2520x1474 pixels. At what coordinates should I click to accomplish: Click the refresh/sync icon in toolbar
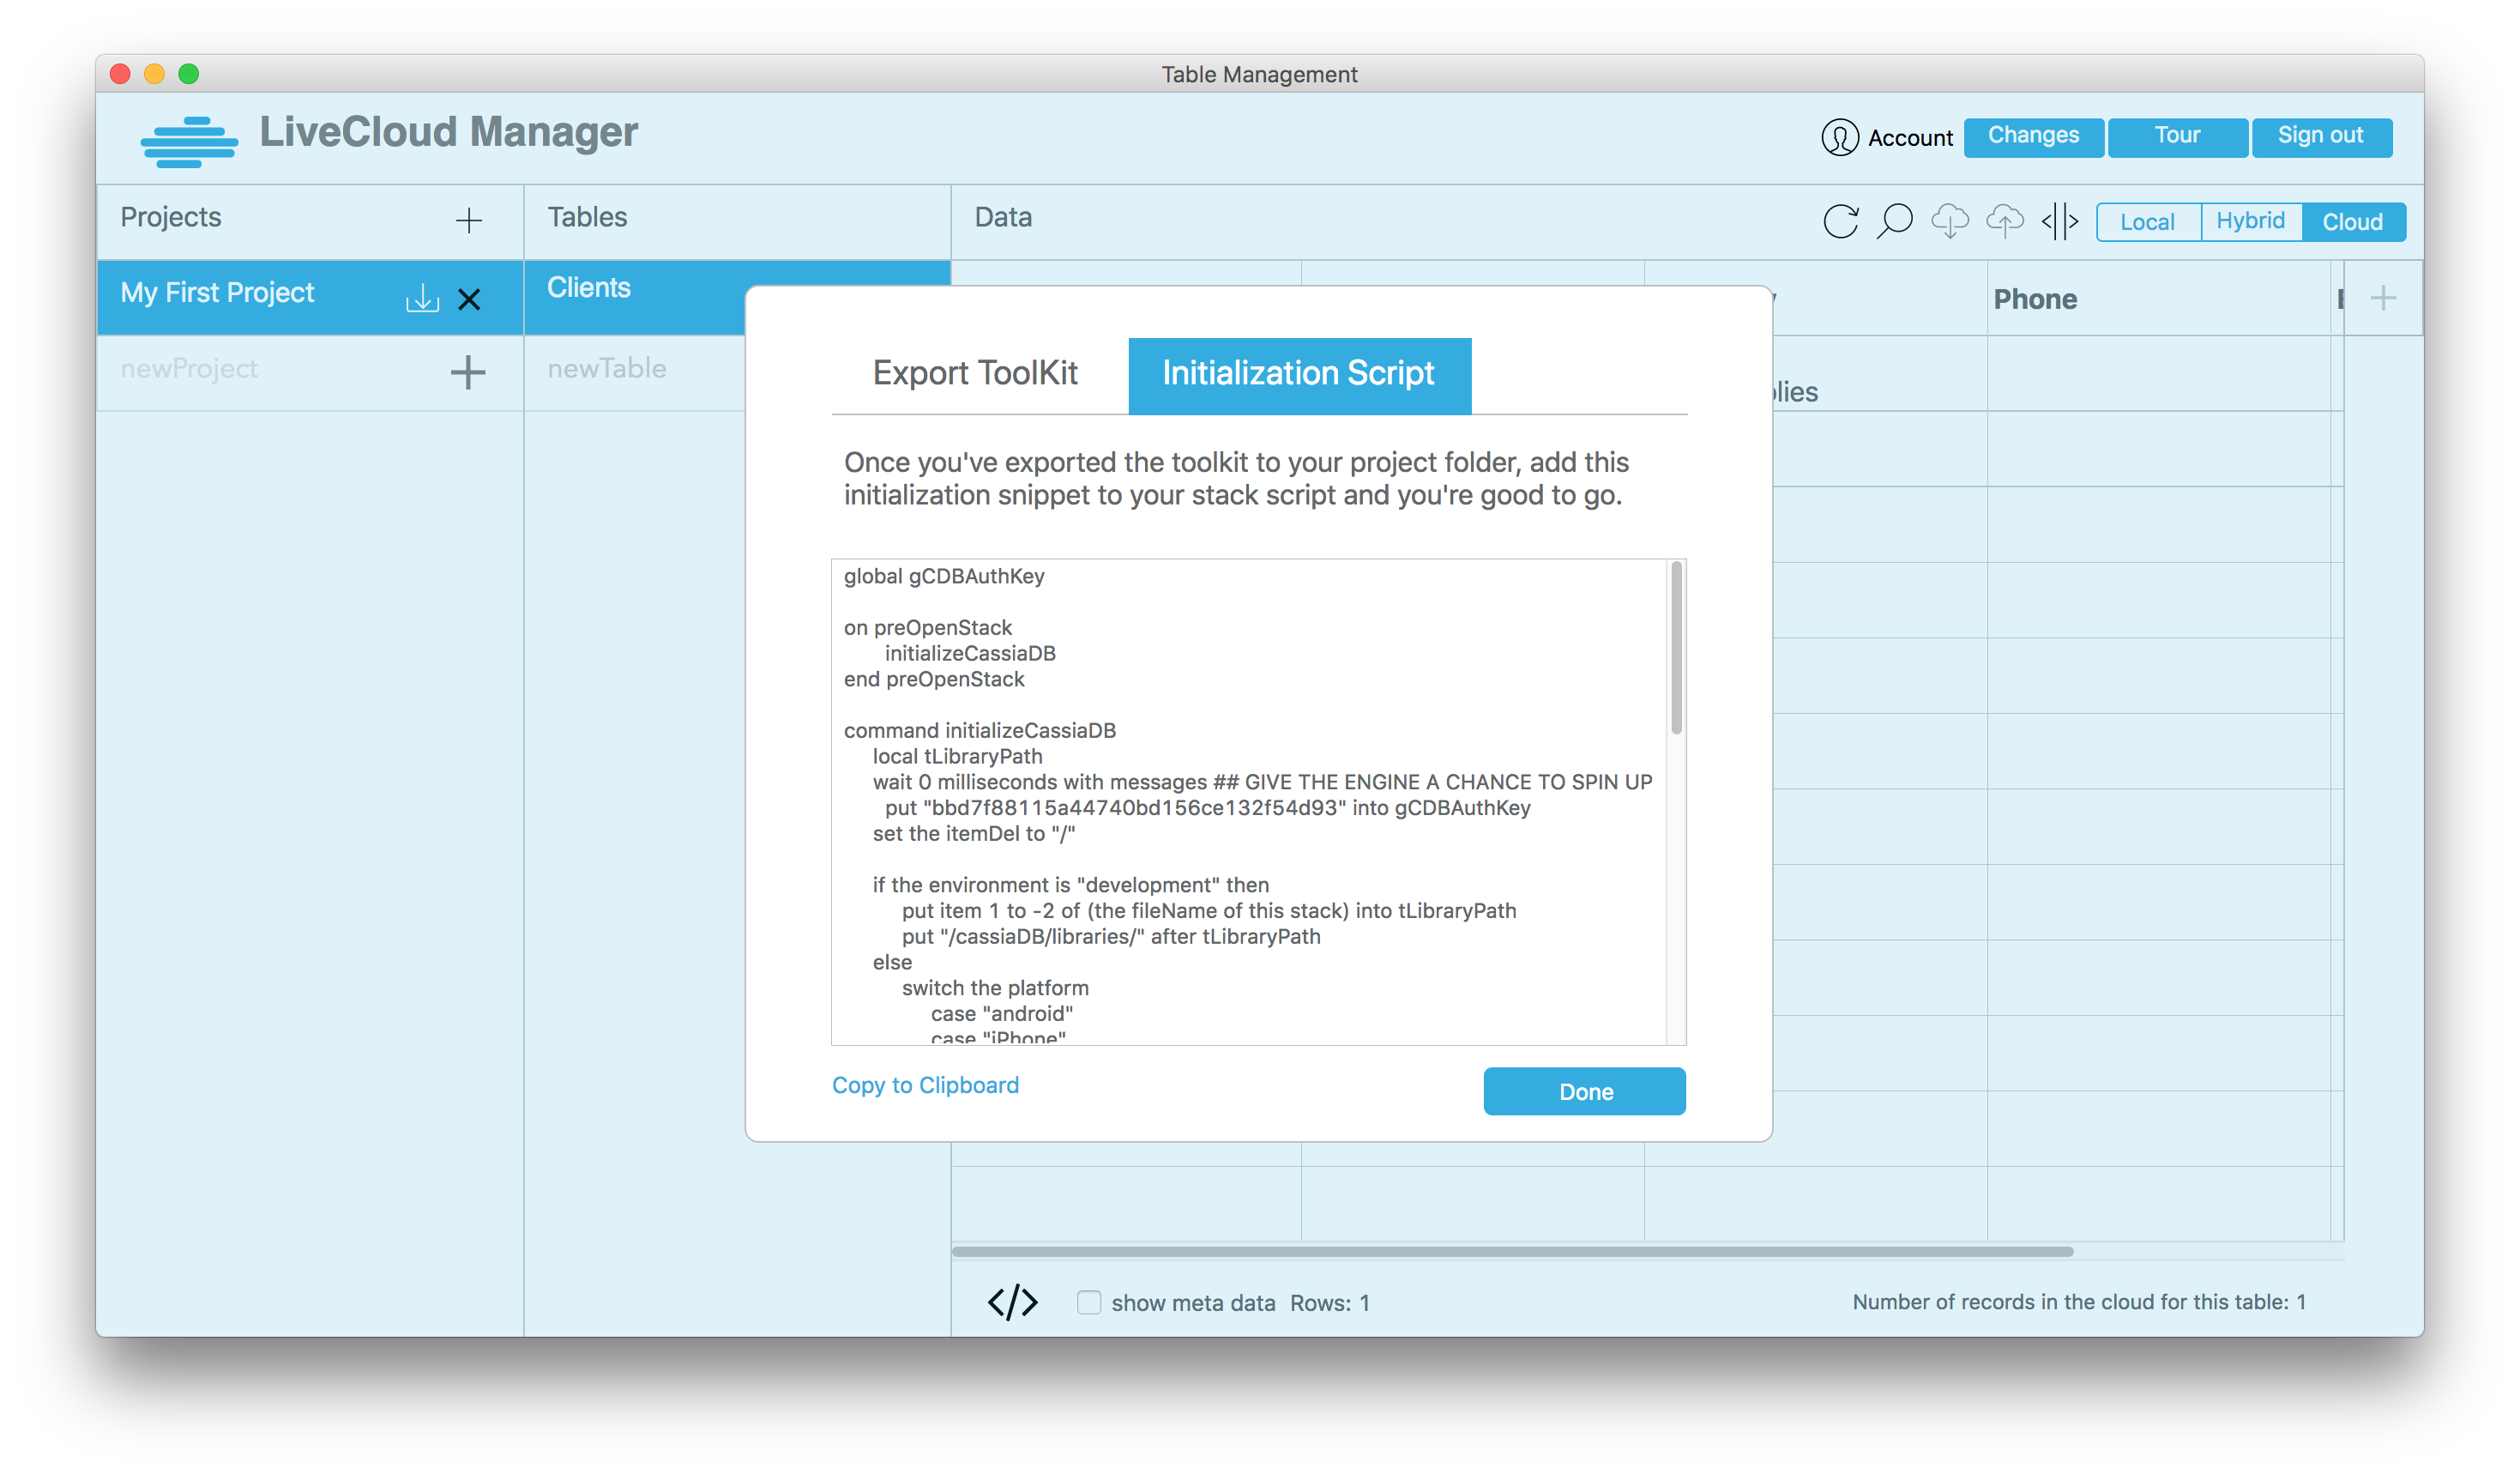(1845, 220)
